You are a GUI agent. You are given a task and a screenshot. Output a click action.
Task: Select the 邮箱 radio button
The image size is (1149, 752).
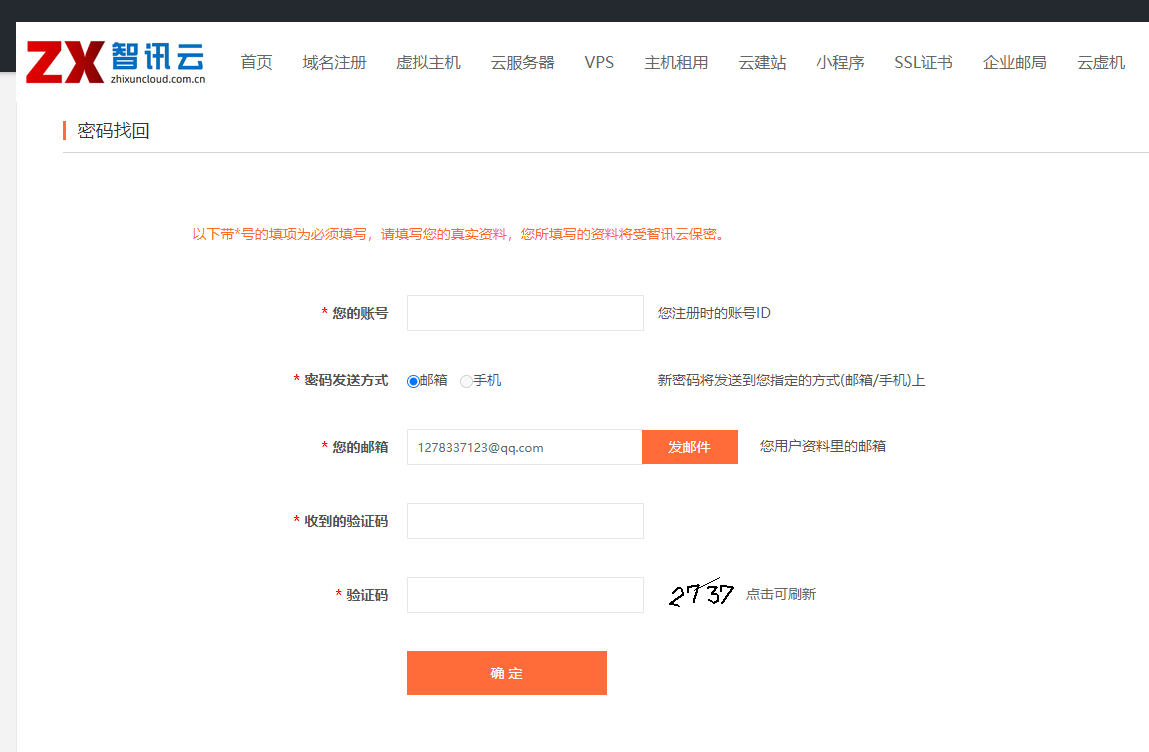[413, 381]
